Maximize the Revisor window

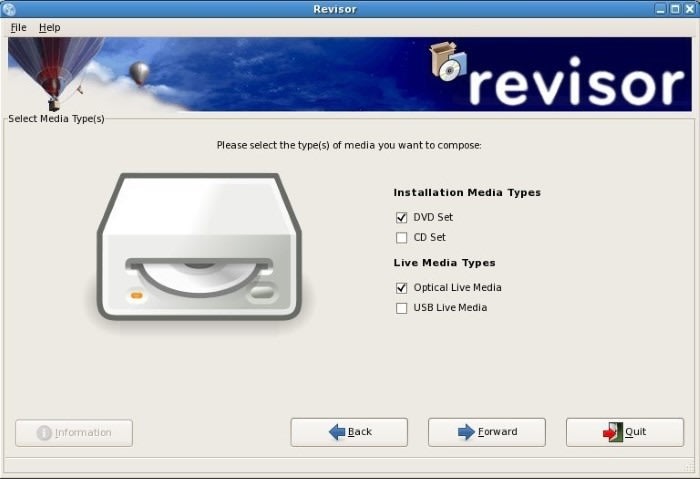[x=675, y=9]
